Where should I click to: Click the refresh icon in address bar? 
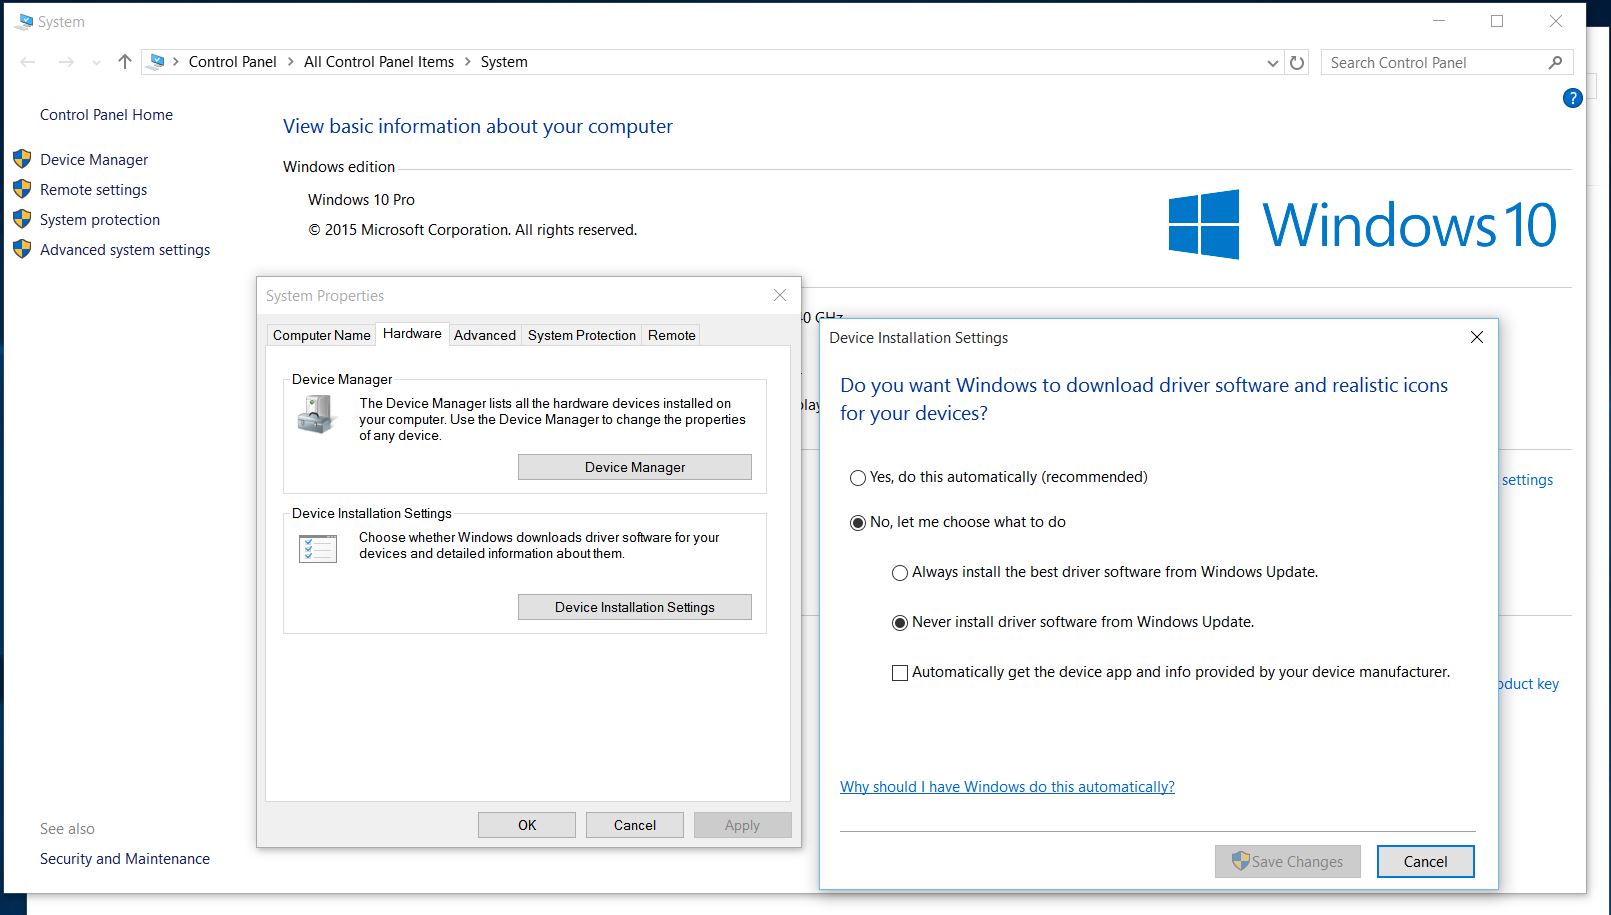coord(1297,62)
